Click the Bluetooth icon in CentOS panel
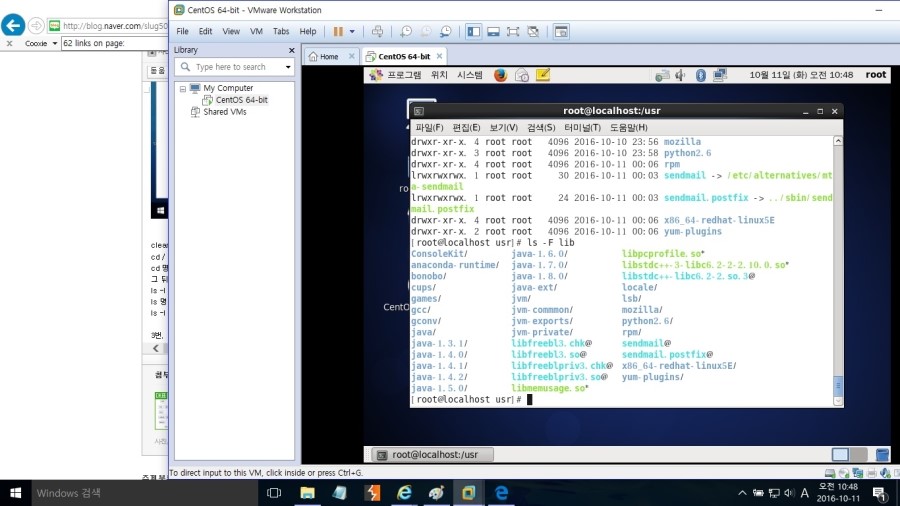This screenshot has height=506, width=900. (701, 75)
